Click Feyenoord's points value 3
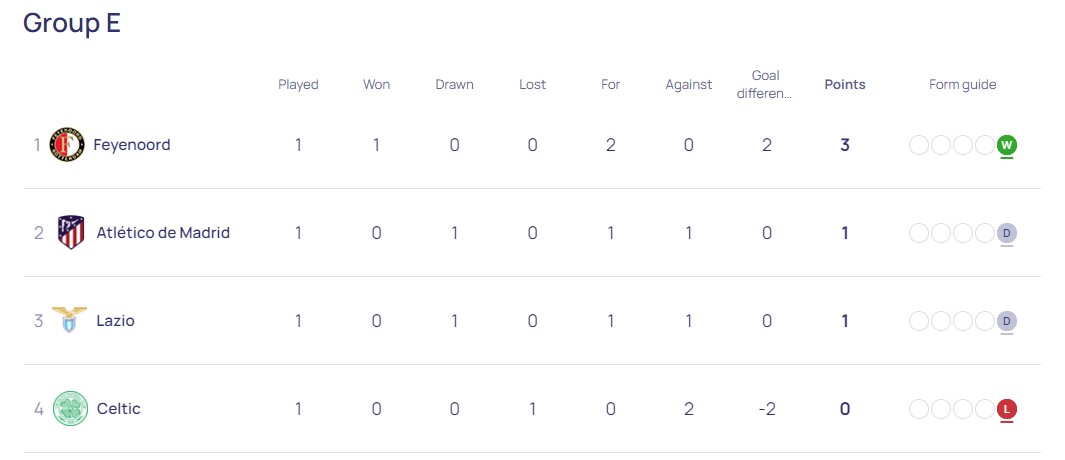This screenshot has height=460, width=1065. (845, 145)
